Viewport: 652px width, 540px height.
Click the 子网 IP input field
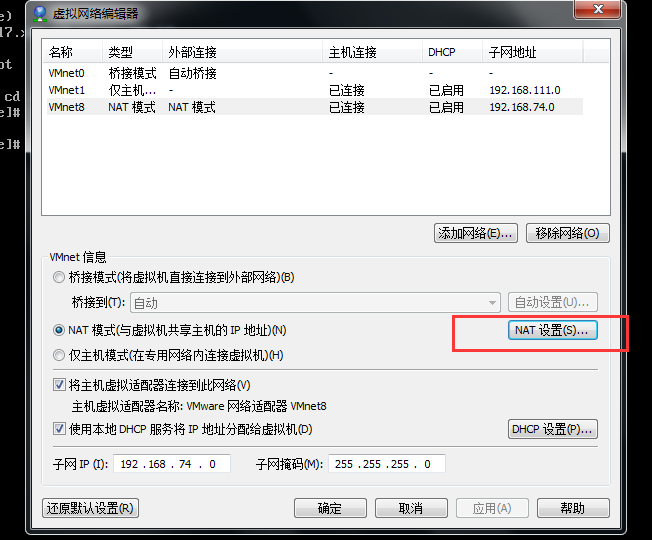click(172, 464)
